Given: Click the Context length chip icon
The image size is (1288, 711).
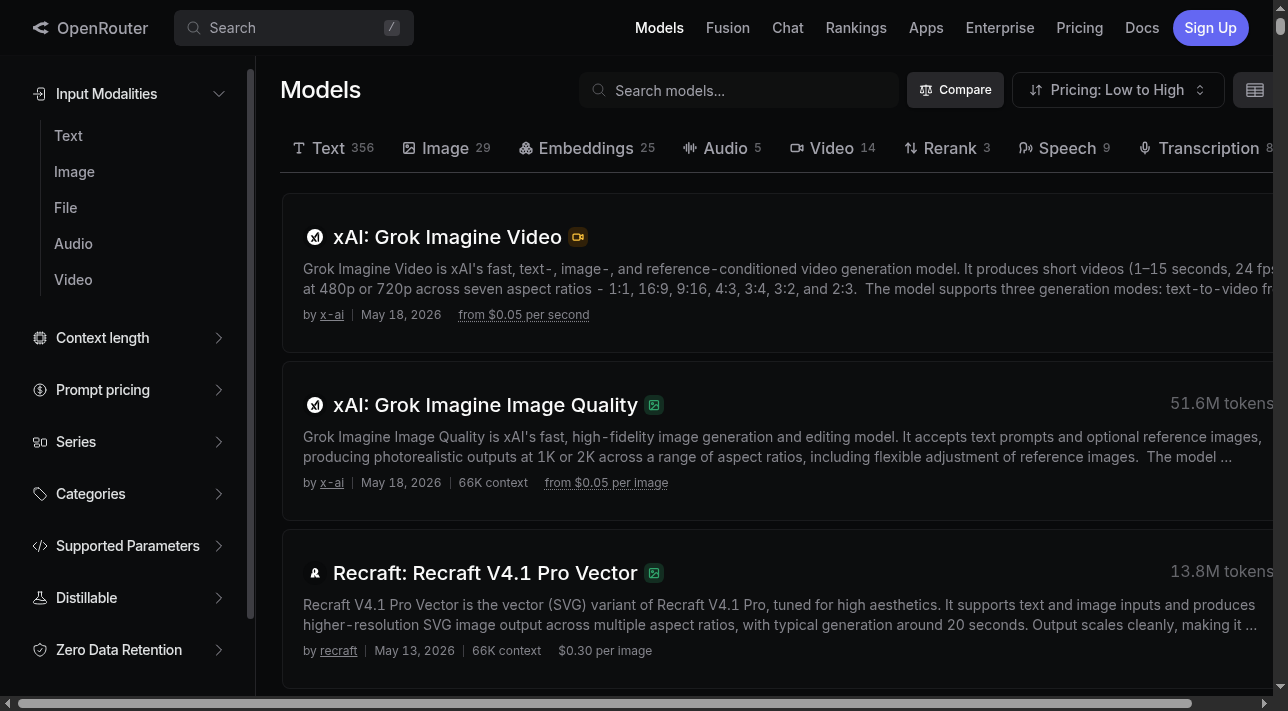Looking at the screenshot, I should coord(40,338).
